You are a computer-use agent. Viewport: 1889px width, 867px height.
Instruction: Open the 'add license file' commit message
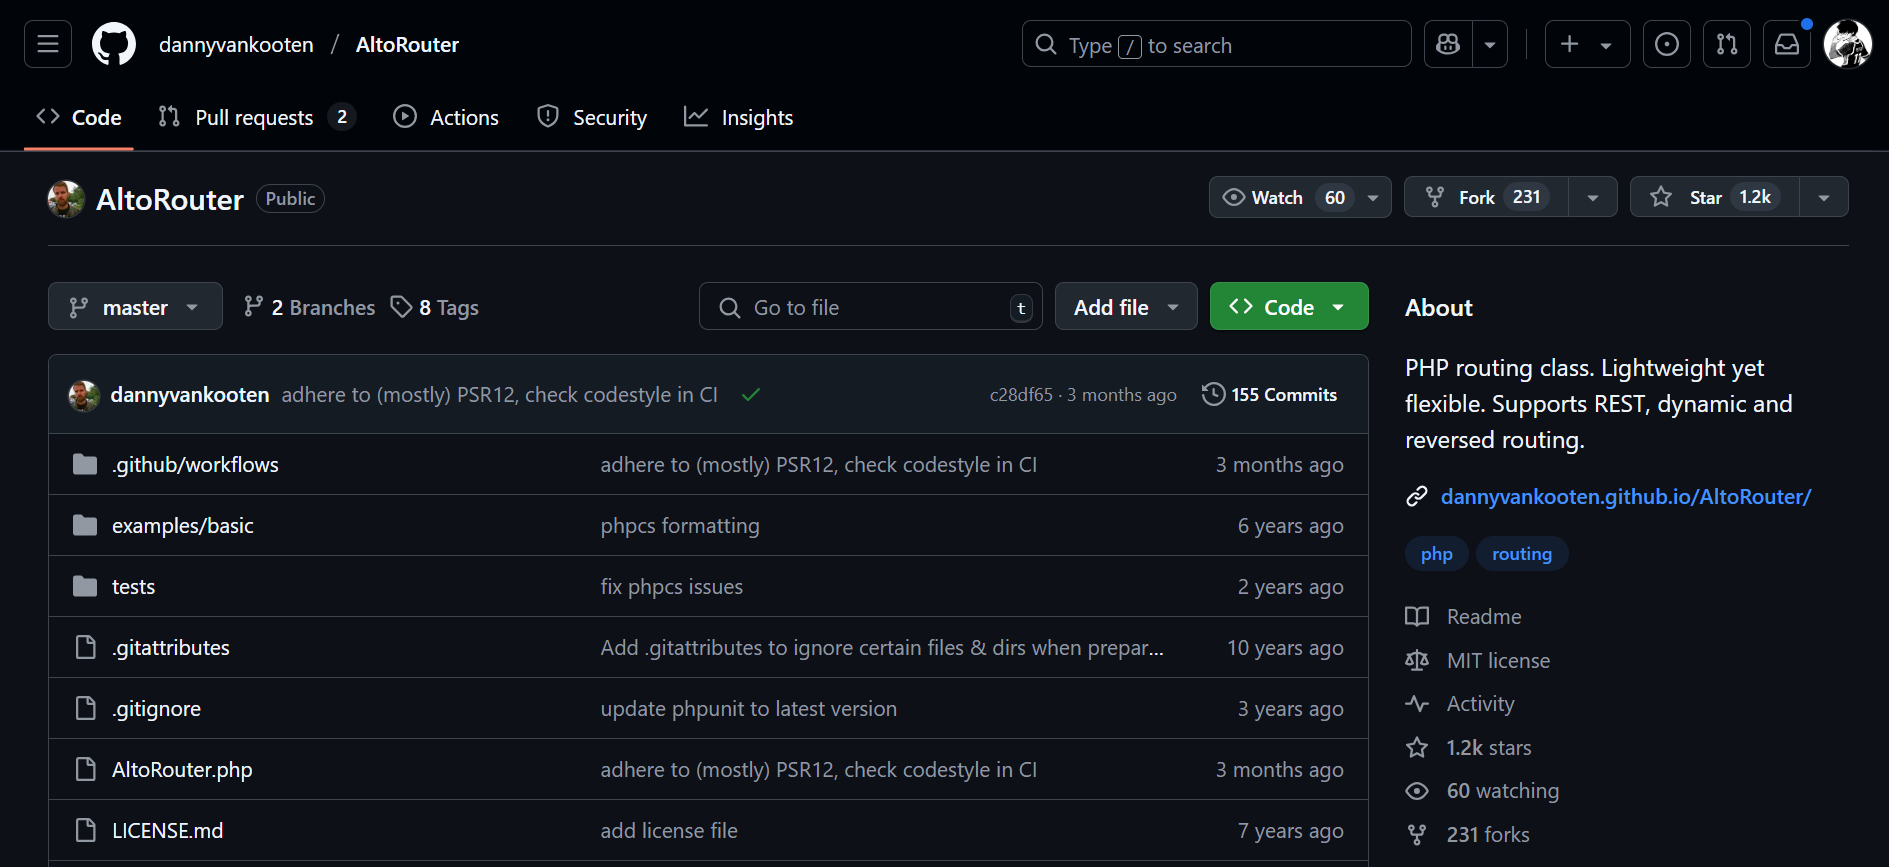tap(669, 830)
